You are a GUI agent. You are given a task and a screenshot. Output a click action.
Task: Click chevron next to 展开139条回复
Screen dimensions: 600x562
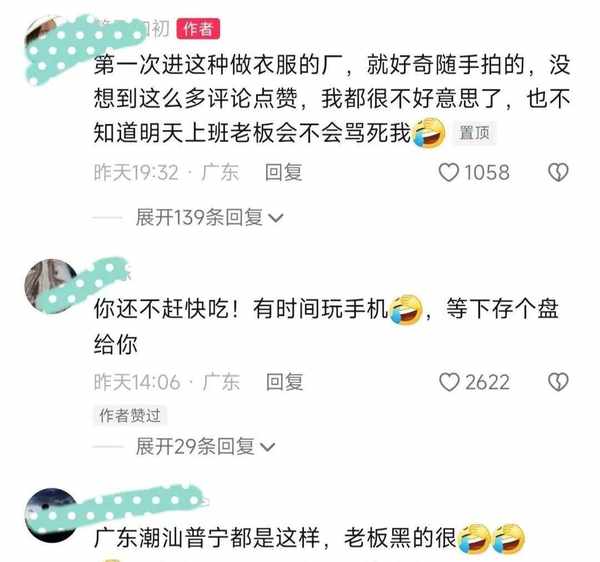(276, 218)
